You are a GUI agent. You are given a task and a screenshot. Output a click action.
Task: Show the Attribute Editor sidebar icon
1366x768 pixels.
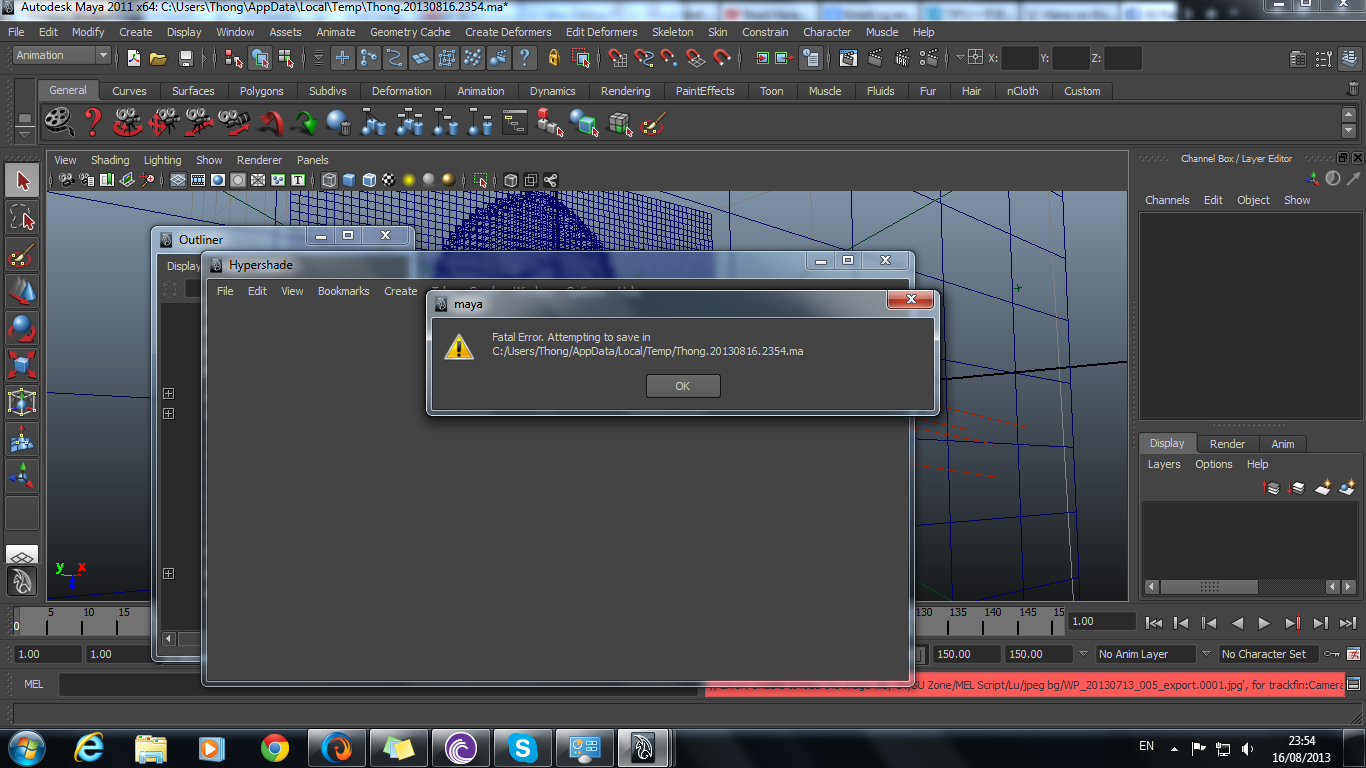(1298, 58)
